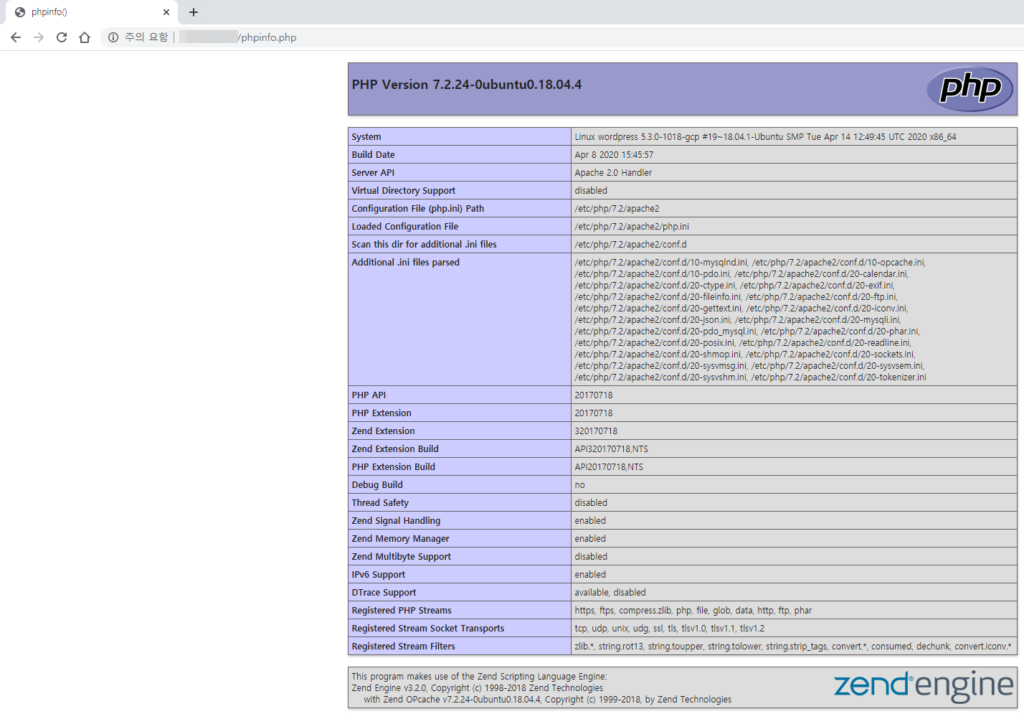
Task: Open the Zend Engine logo link
Action: pos(923,687)
